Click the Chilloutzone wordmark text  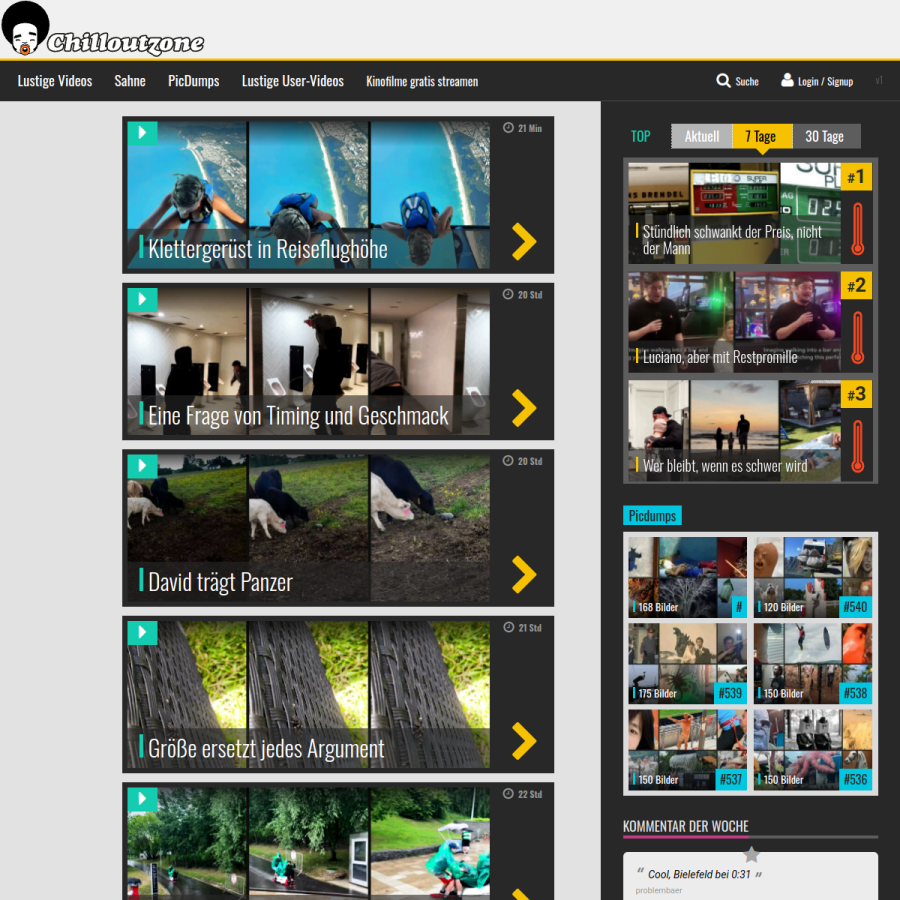click(x=126, y=43)
